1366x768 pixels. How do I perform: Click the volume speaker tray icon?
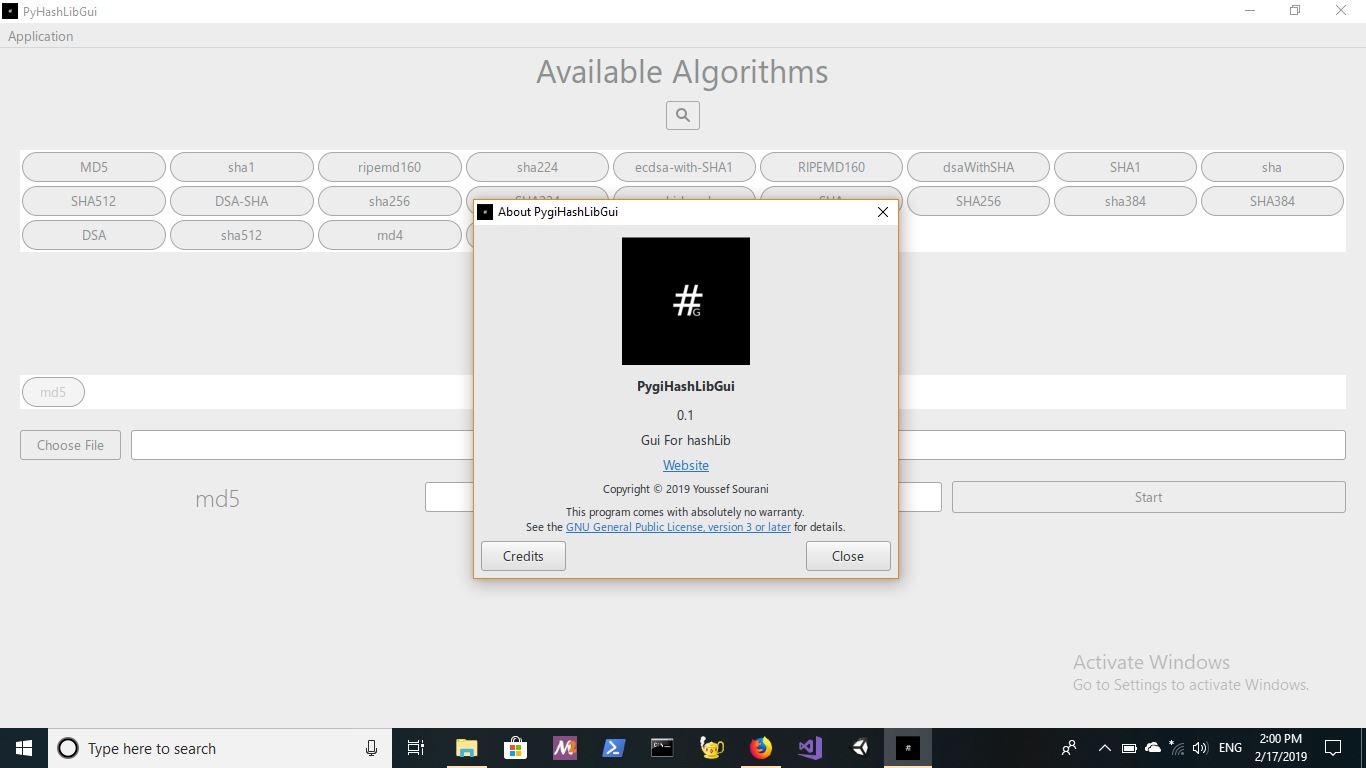tap(1200, 748)
